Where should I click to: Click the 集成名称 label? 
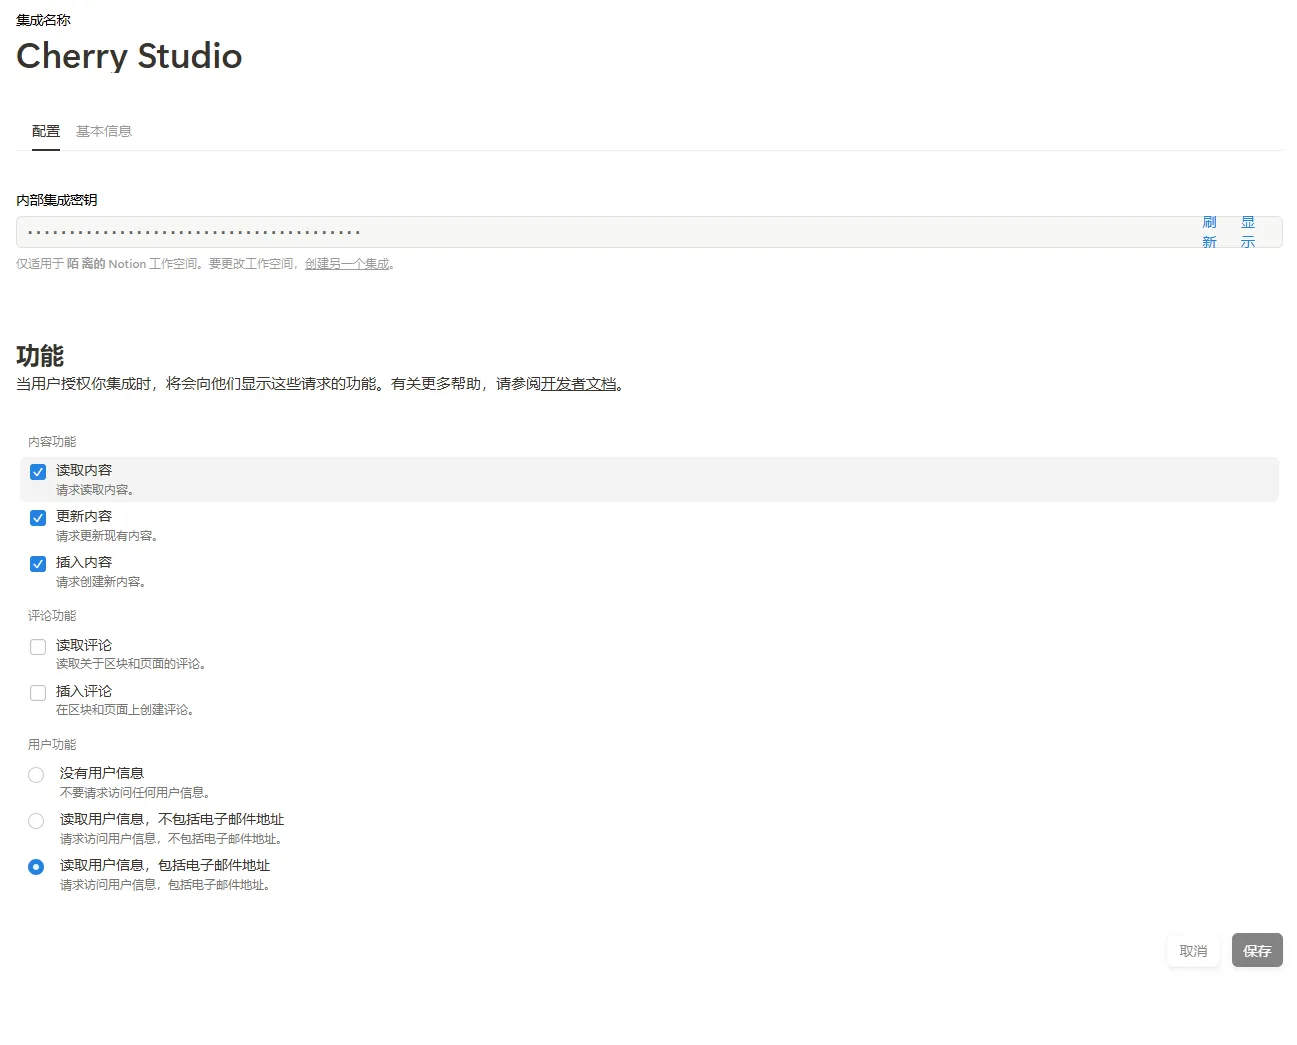(x=43, y=20)
